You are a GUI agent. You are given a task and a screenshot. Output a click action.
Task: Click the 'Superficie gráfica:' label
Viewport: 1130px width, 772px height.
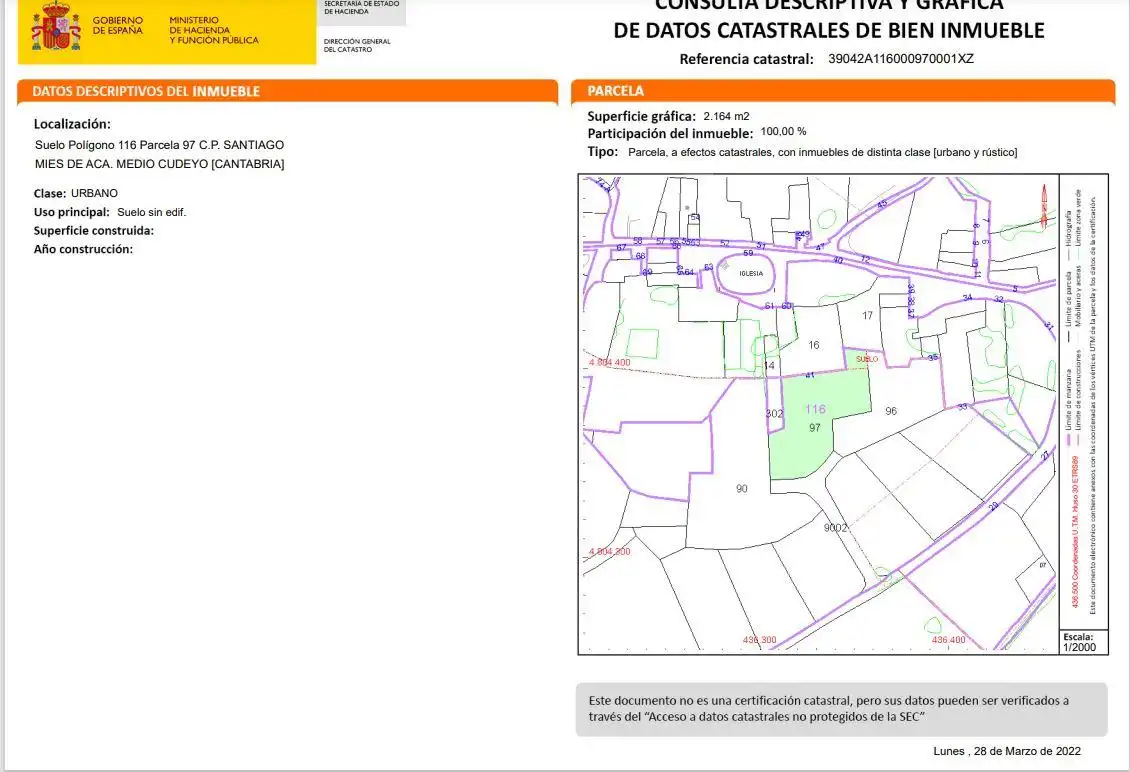pos(641,116)
